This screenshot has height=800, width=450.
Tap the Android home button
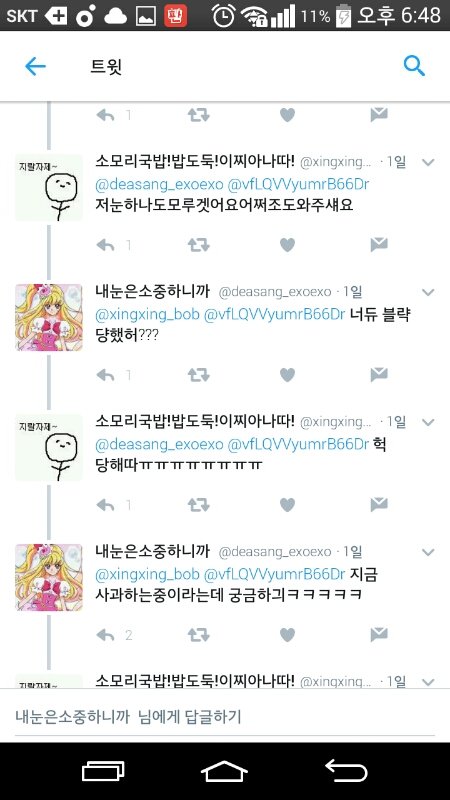pos(224,771)
